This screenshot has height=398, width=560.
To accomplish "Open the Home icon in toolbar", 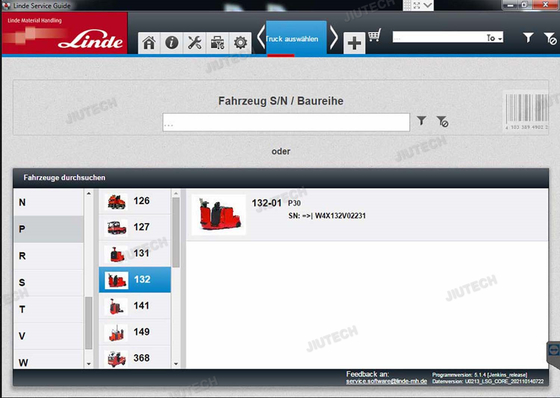I will coord(149,43).
